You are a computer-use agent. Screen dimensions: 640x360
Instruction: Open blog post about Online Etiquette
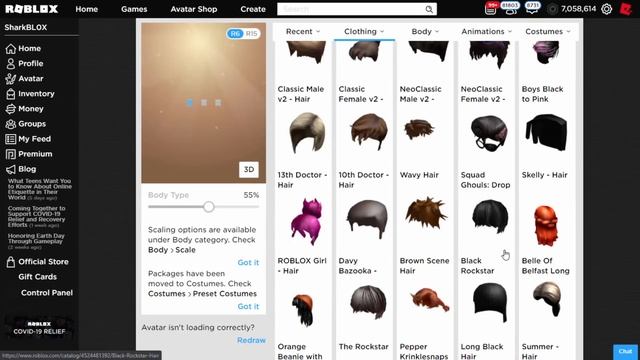(40, 189)
